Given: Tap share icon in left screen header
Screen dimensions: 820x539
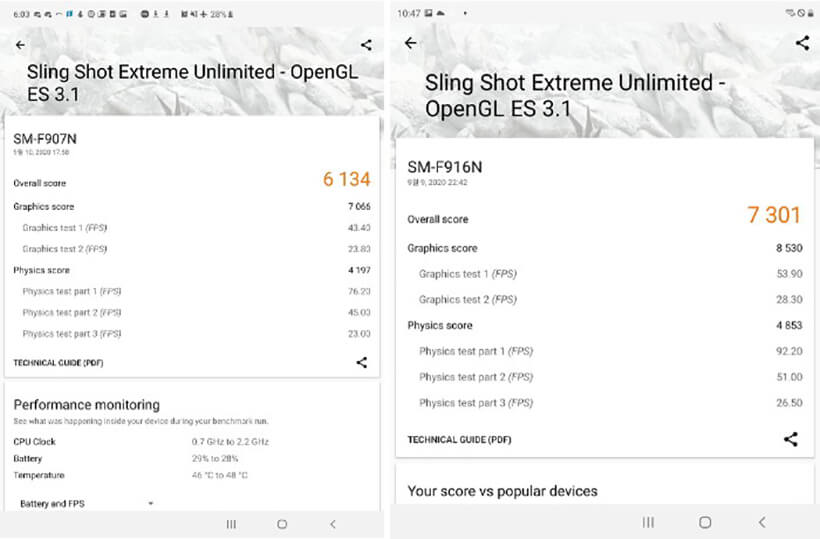Looking at the screenshot, I should click(367, 45).
